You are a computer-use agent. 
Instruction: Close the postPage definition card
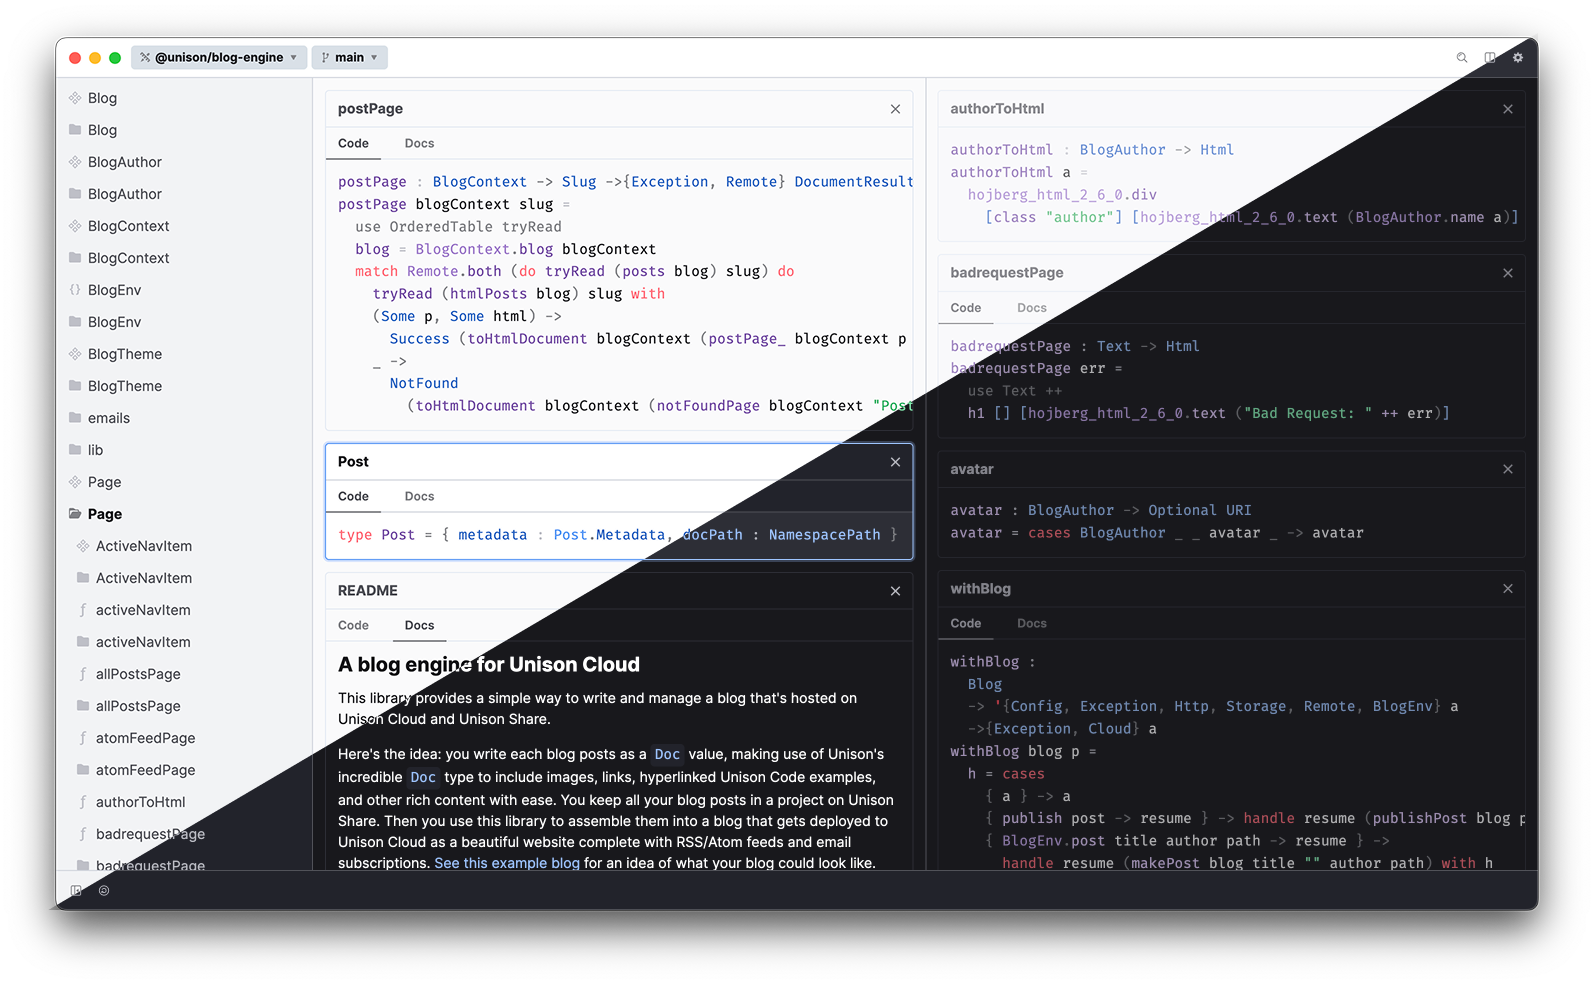click(x=895, y=109)
